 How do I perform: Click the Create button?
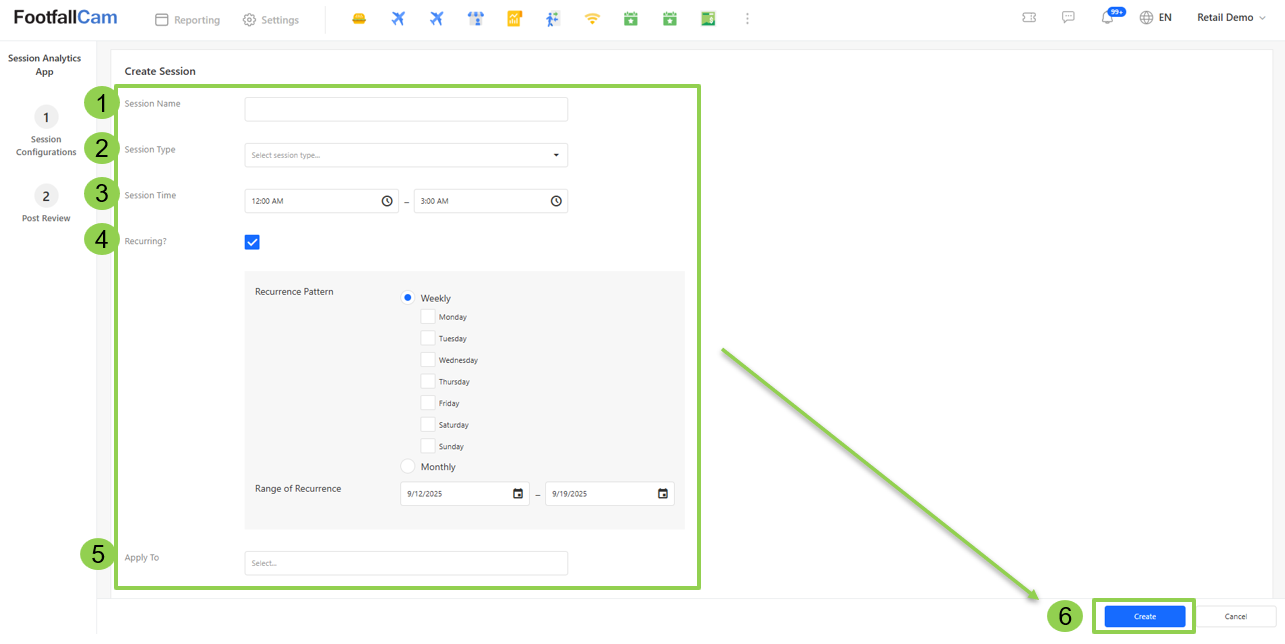coord(1145,617)
